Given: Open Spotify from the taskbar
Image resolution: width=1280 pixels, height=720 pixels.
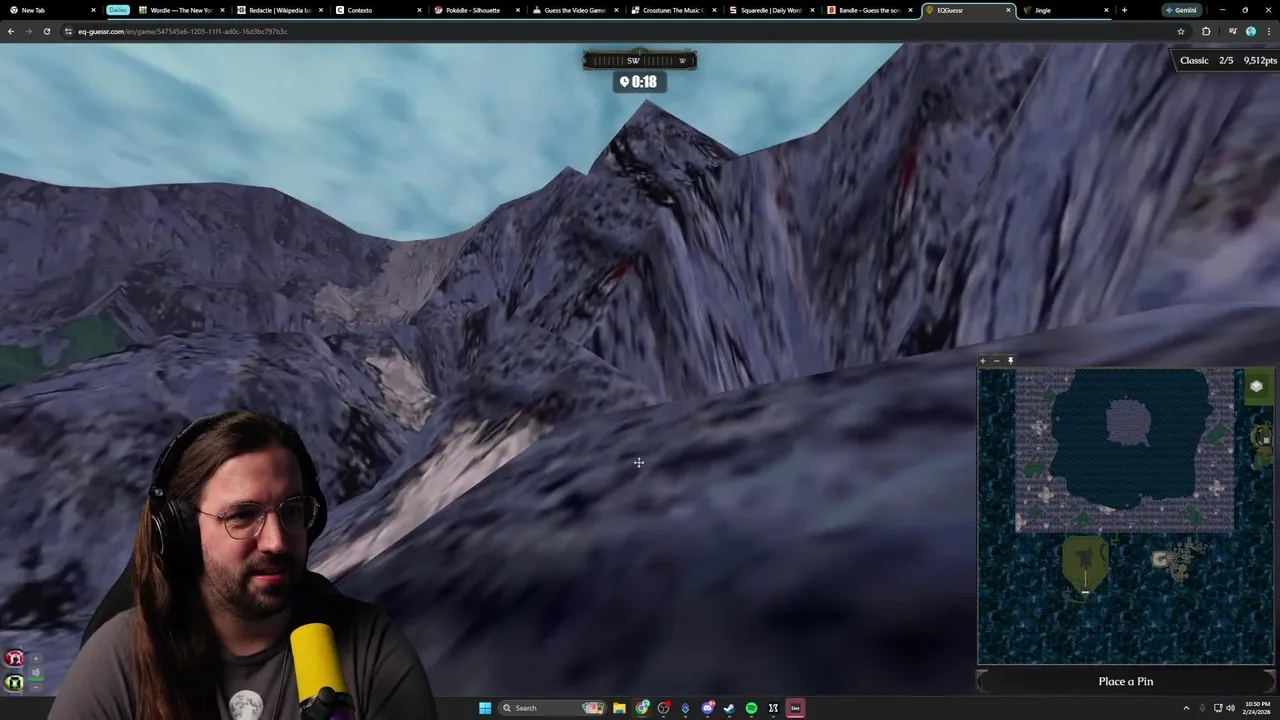Looking at the screenshot, I should pos(751,708).
